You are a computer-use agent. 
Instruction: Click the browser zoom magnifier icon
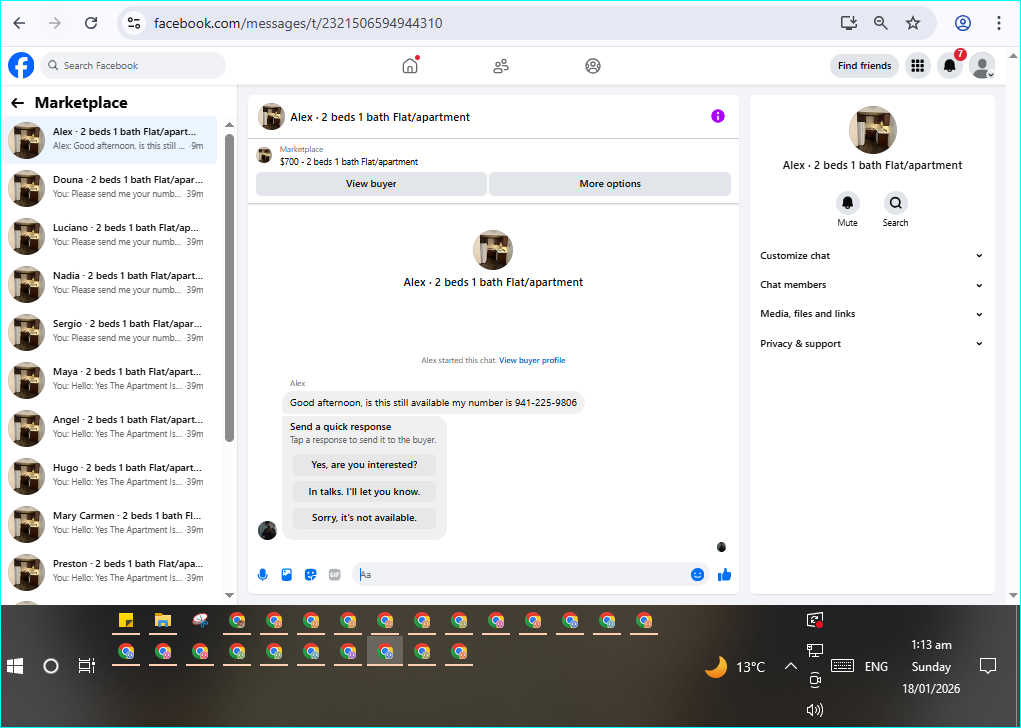[x=880, y=23]
